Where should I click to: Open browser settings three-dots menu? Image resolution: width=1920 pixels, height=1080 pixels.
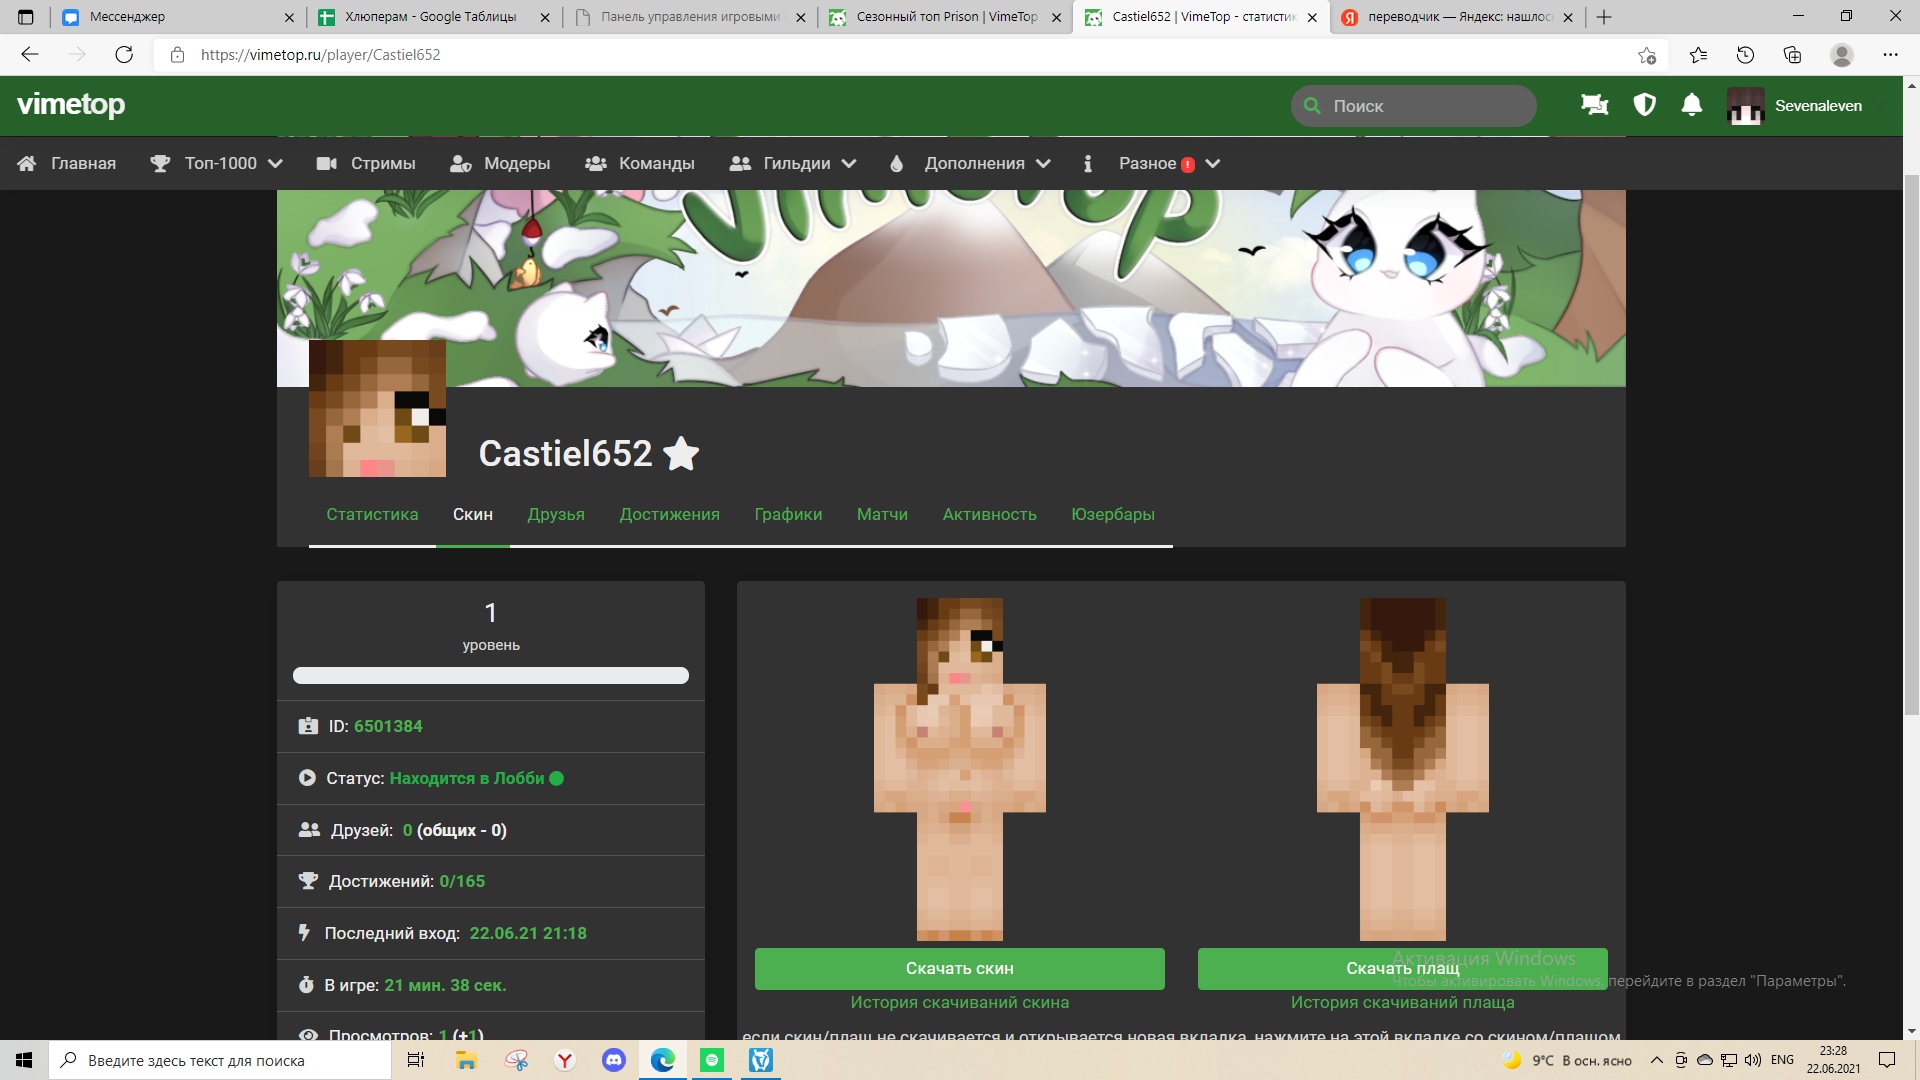(x=1890, y=55)
